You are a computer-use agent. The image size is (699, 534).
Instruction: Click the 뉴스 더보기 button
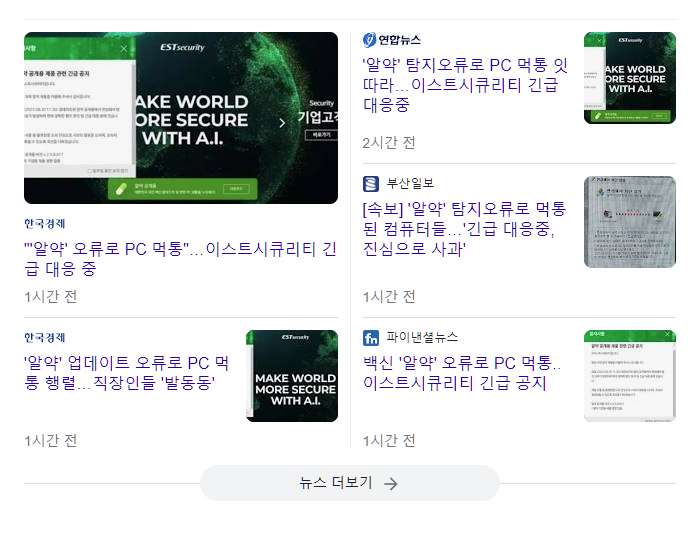[x=350, y=483]
